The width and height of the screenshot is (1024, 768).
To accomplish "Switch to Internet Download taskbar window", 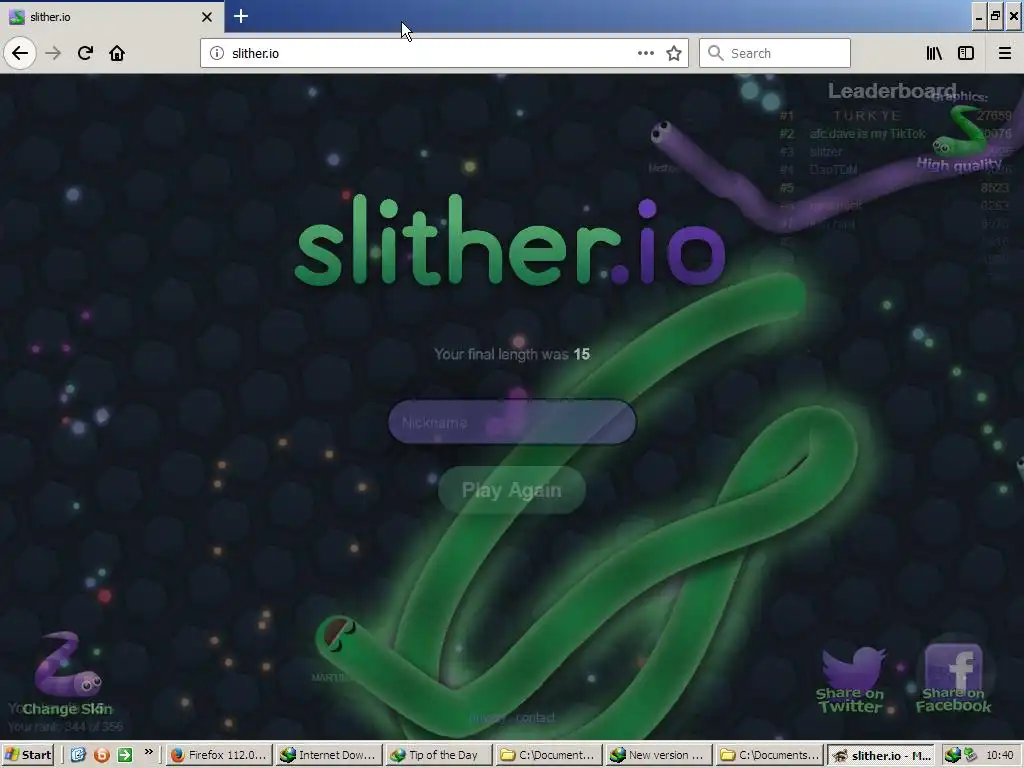I will (x=328, y=755).
